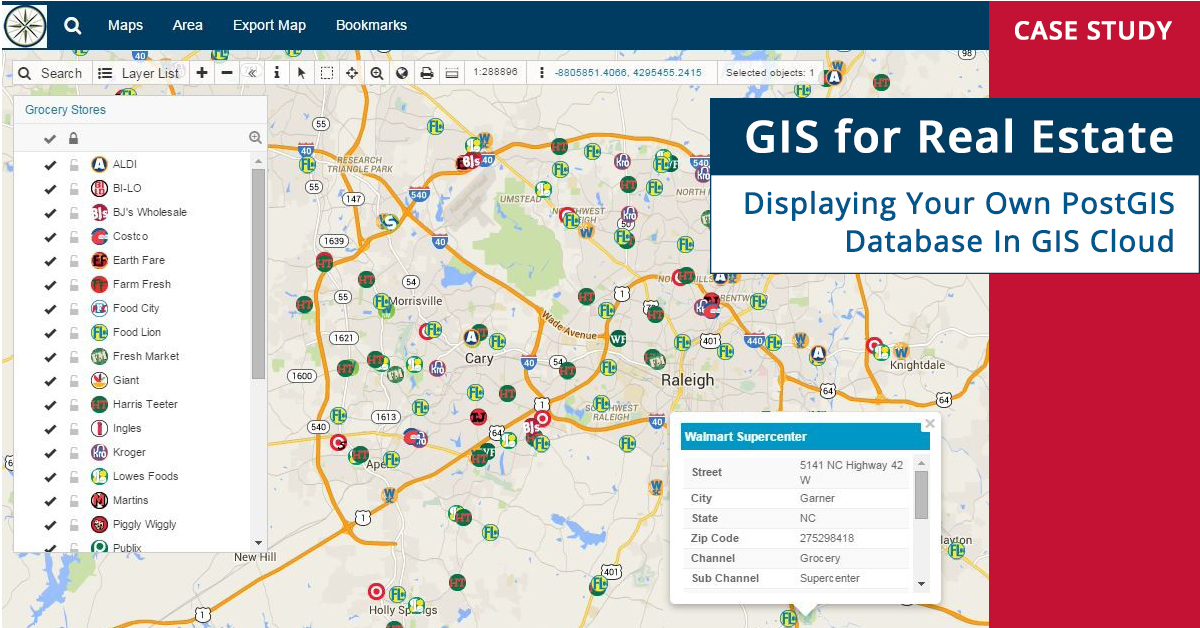The image size is (1200, 628).
Task: Zoom in with the plus tool
Action: pyautogui.click(x=202, y=73)
